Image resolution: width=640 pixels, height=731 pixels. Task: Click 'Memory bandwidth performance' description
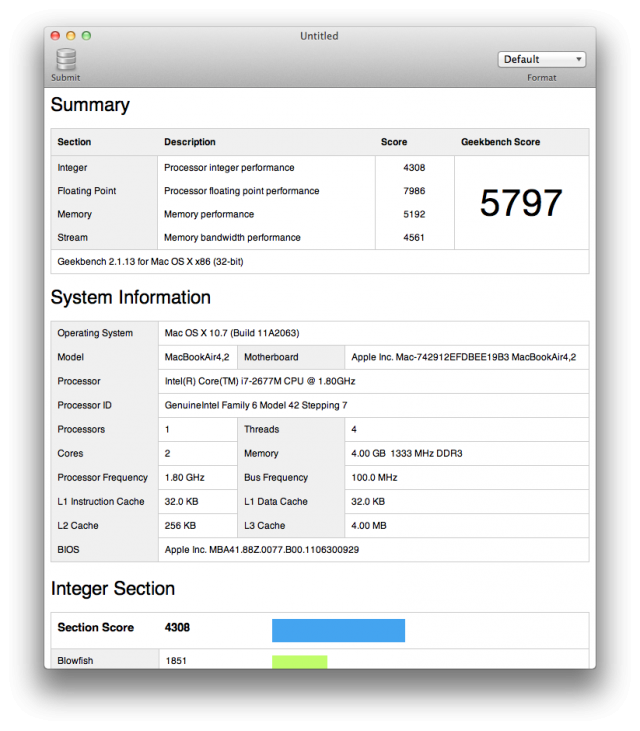(232, 237)
